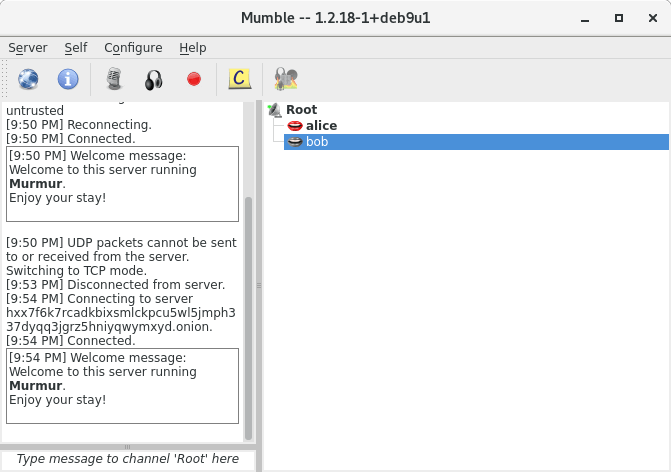Maximize the Mumble window

[x=619, y=18]
